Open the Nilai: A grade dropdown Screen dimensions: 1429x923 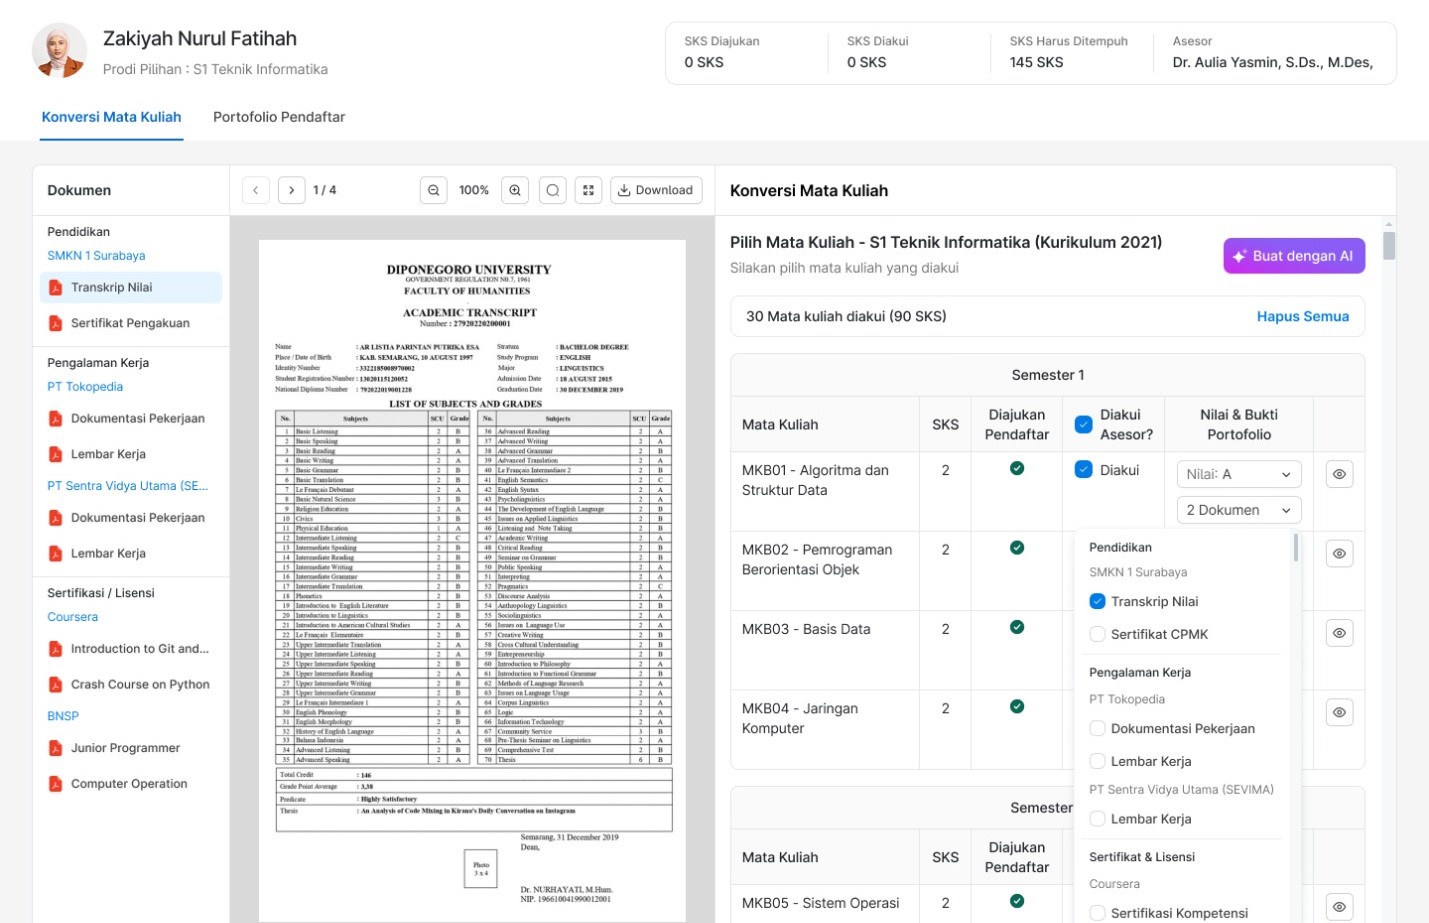[x=1238, y=474]
